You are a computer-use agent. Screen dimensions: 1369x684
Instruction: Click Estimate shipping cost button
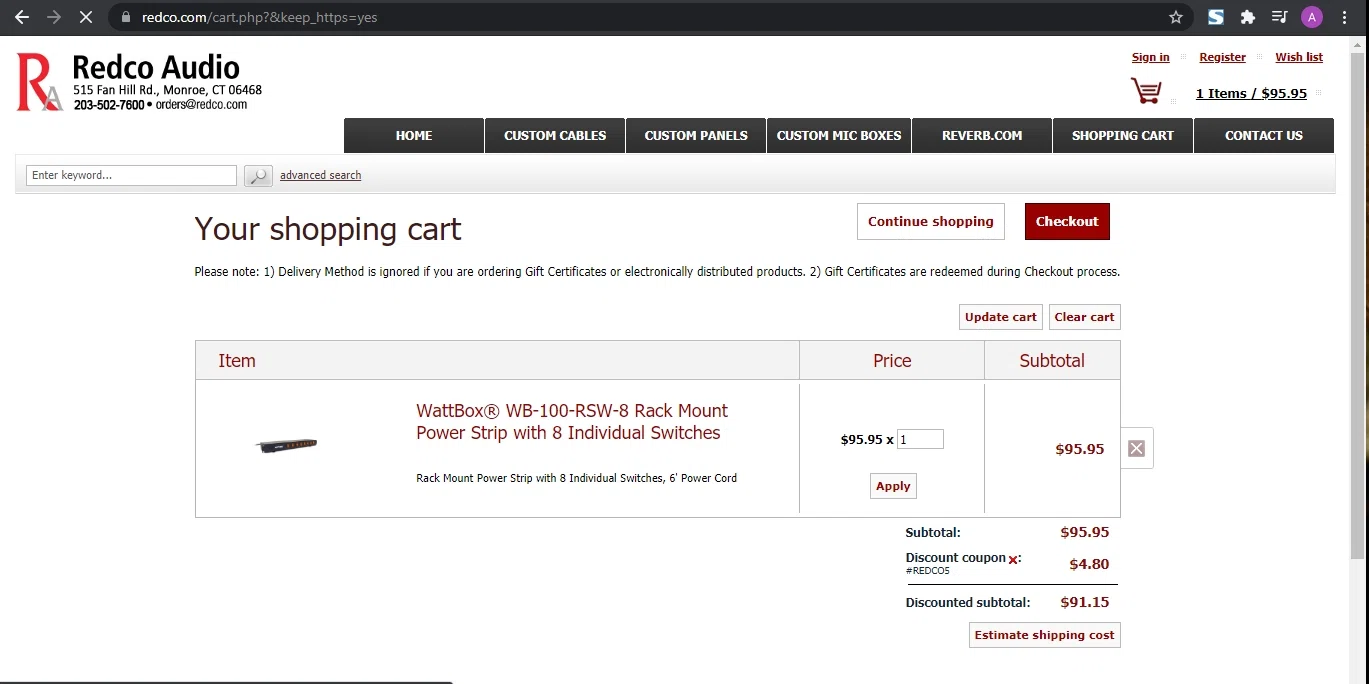point(1044,635)
